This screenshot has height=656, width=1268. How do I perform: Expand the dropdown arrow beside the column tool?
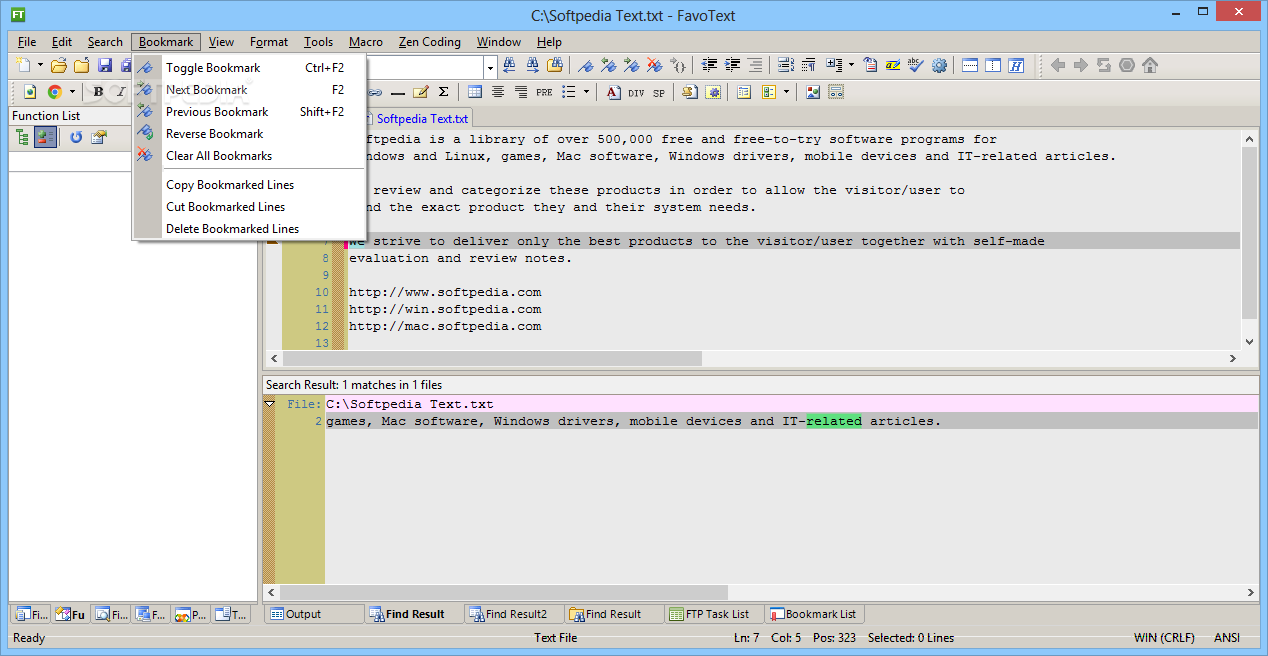click(x=851, y=65)
